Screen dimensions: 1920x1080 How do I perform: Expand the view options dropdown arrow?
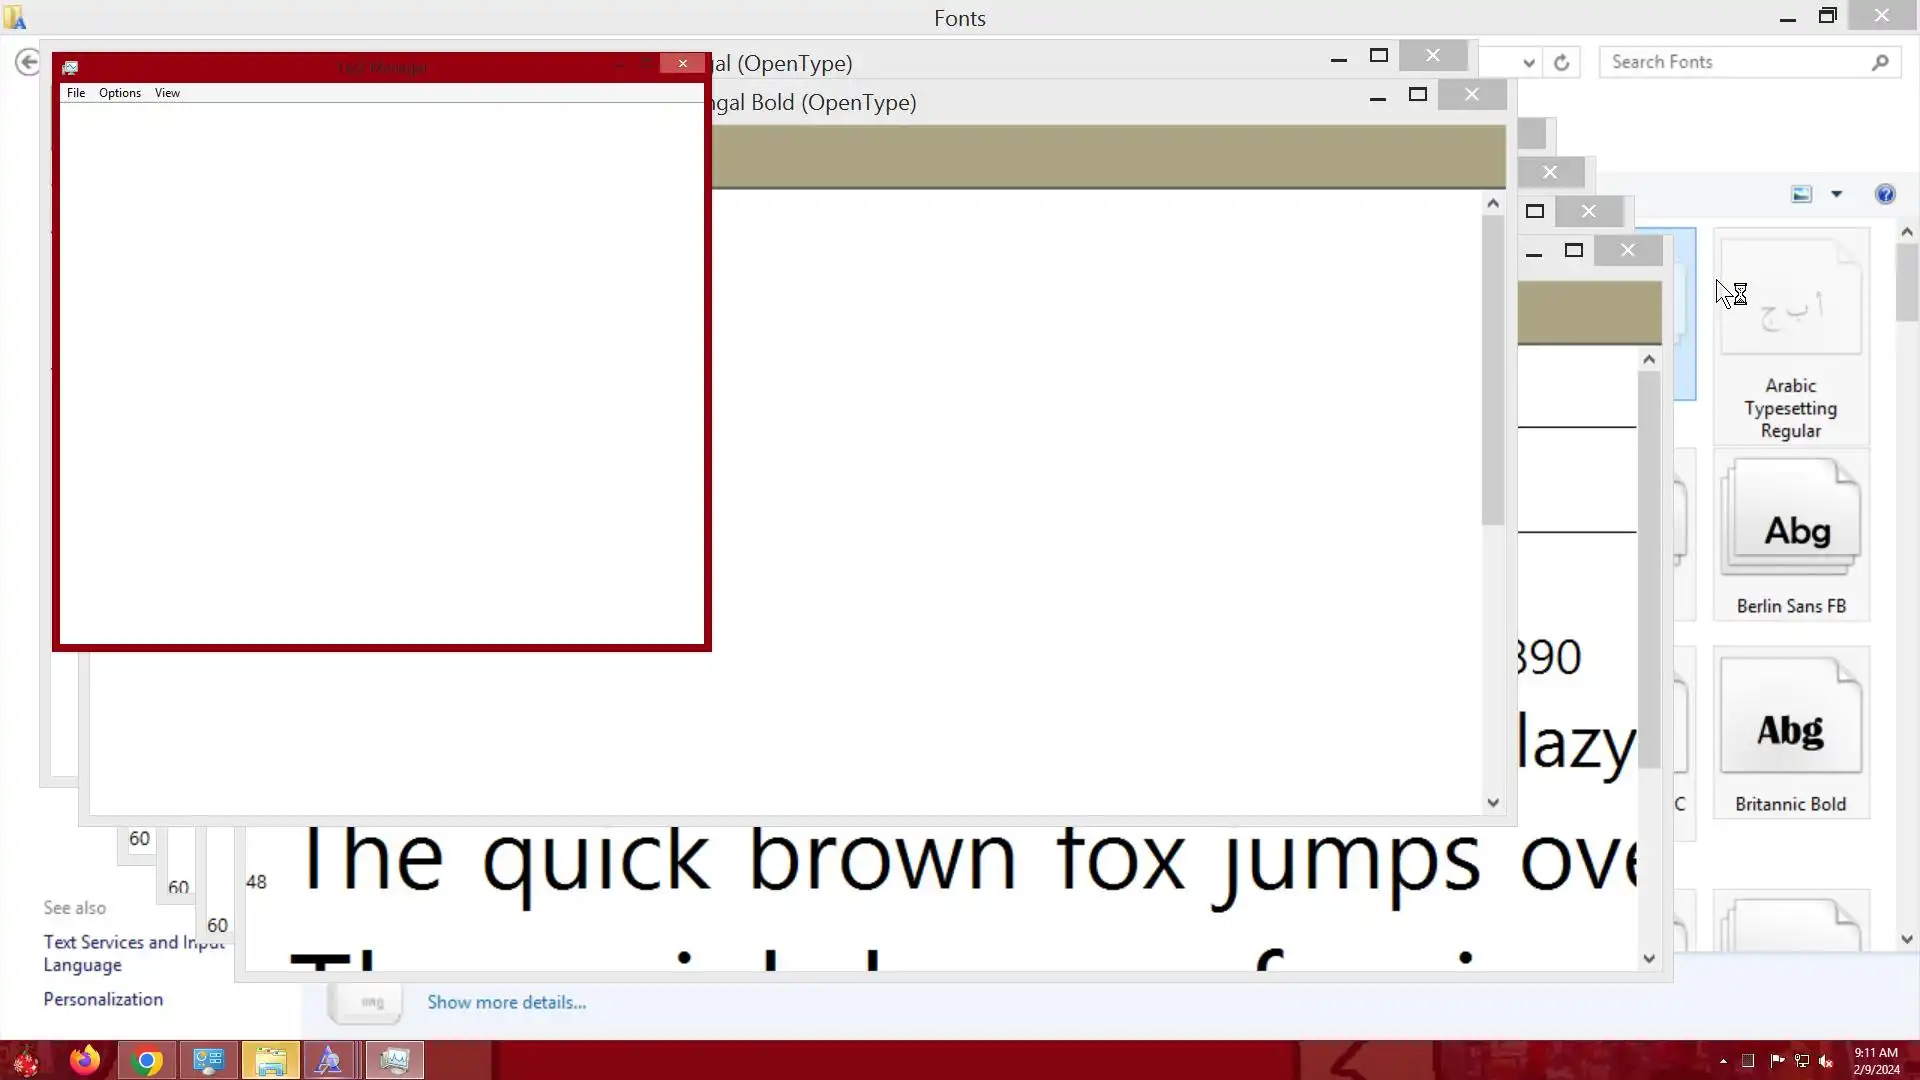coord(1836,194)
